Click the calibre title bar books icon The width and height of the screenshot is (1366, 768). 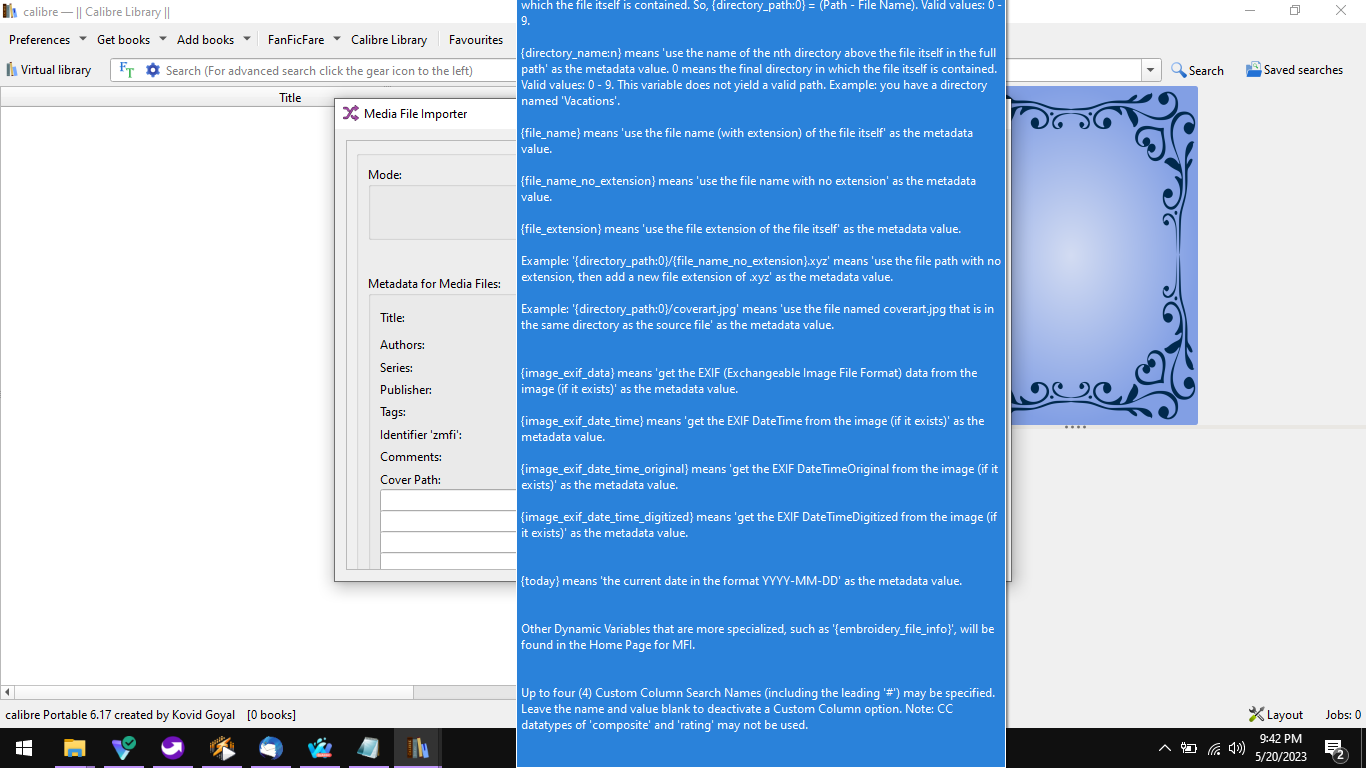pyautogui.click(x=10, y=12)
